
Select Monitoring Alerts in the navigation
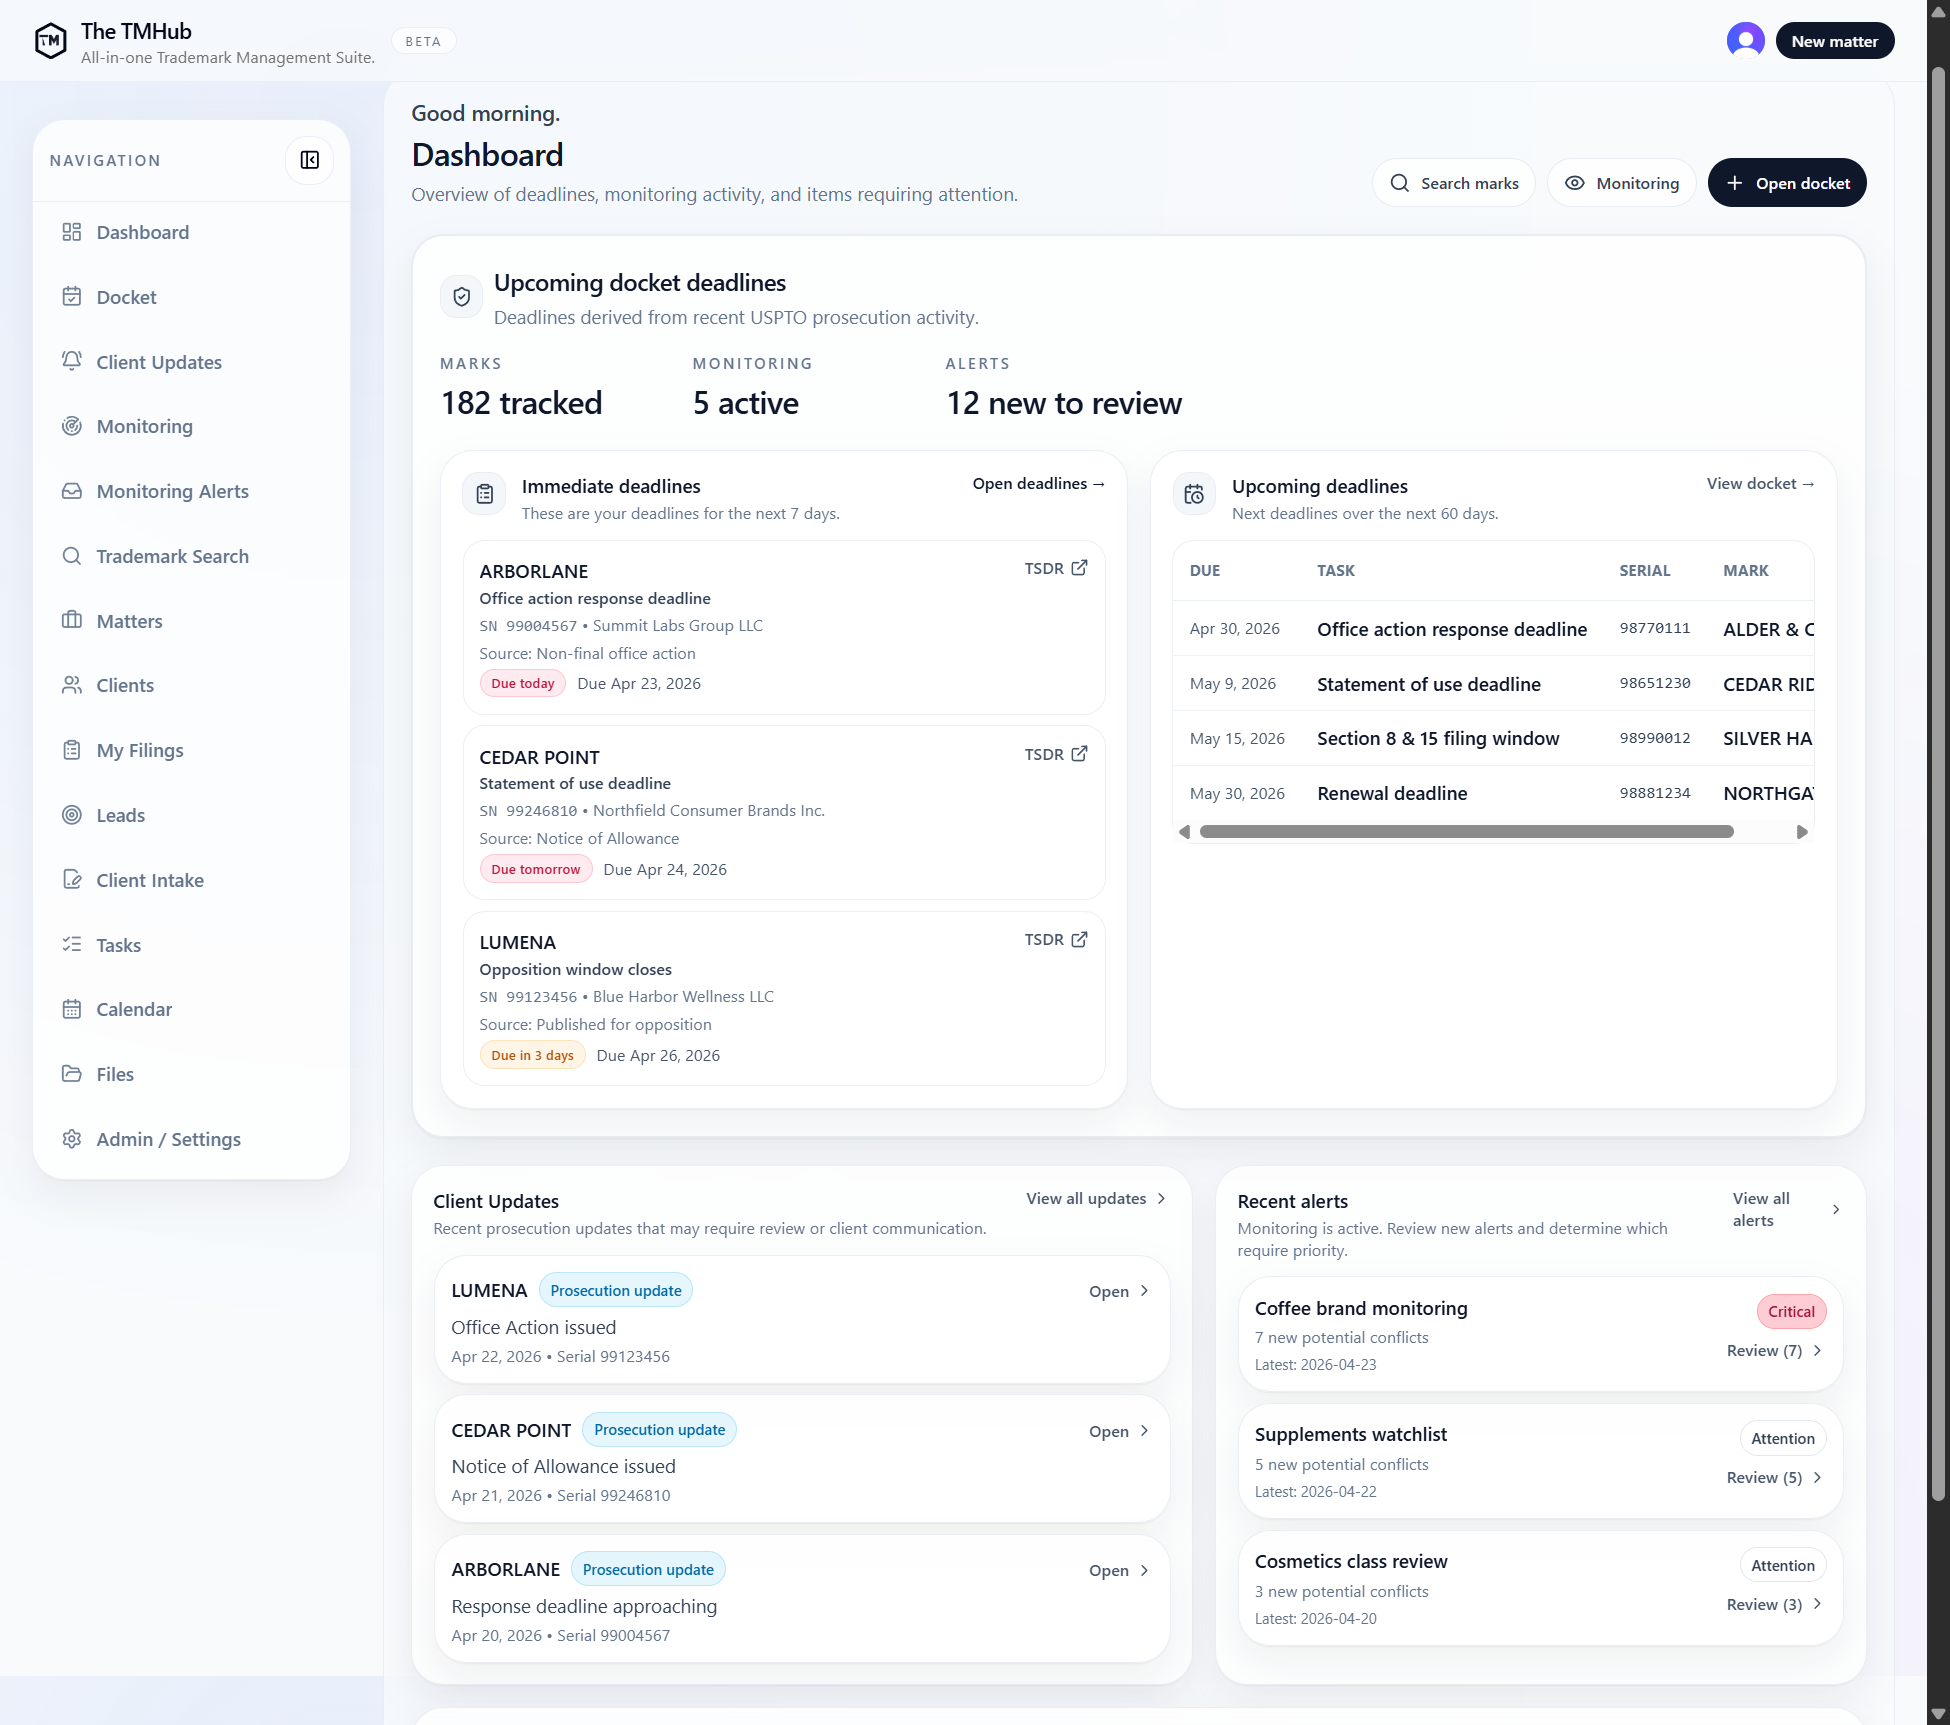coord(171,491)
